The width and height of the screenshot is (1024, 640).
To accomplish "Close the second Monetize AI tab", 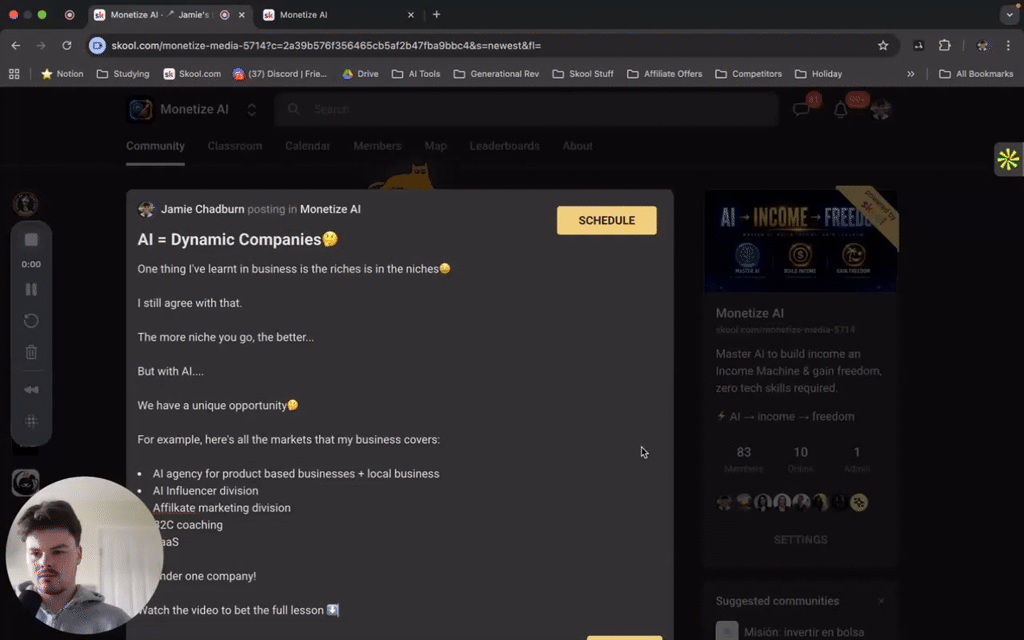I will click(x=411, y=14).
